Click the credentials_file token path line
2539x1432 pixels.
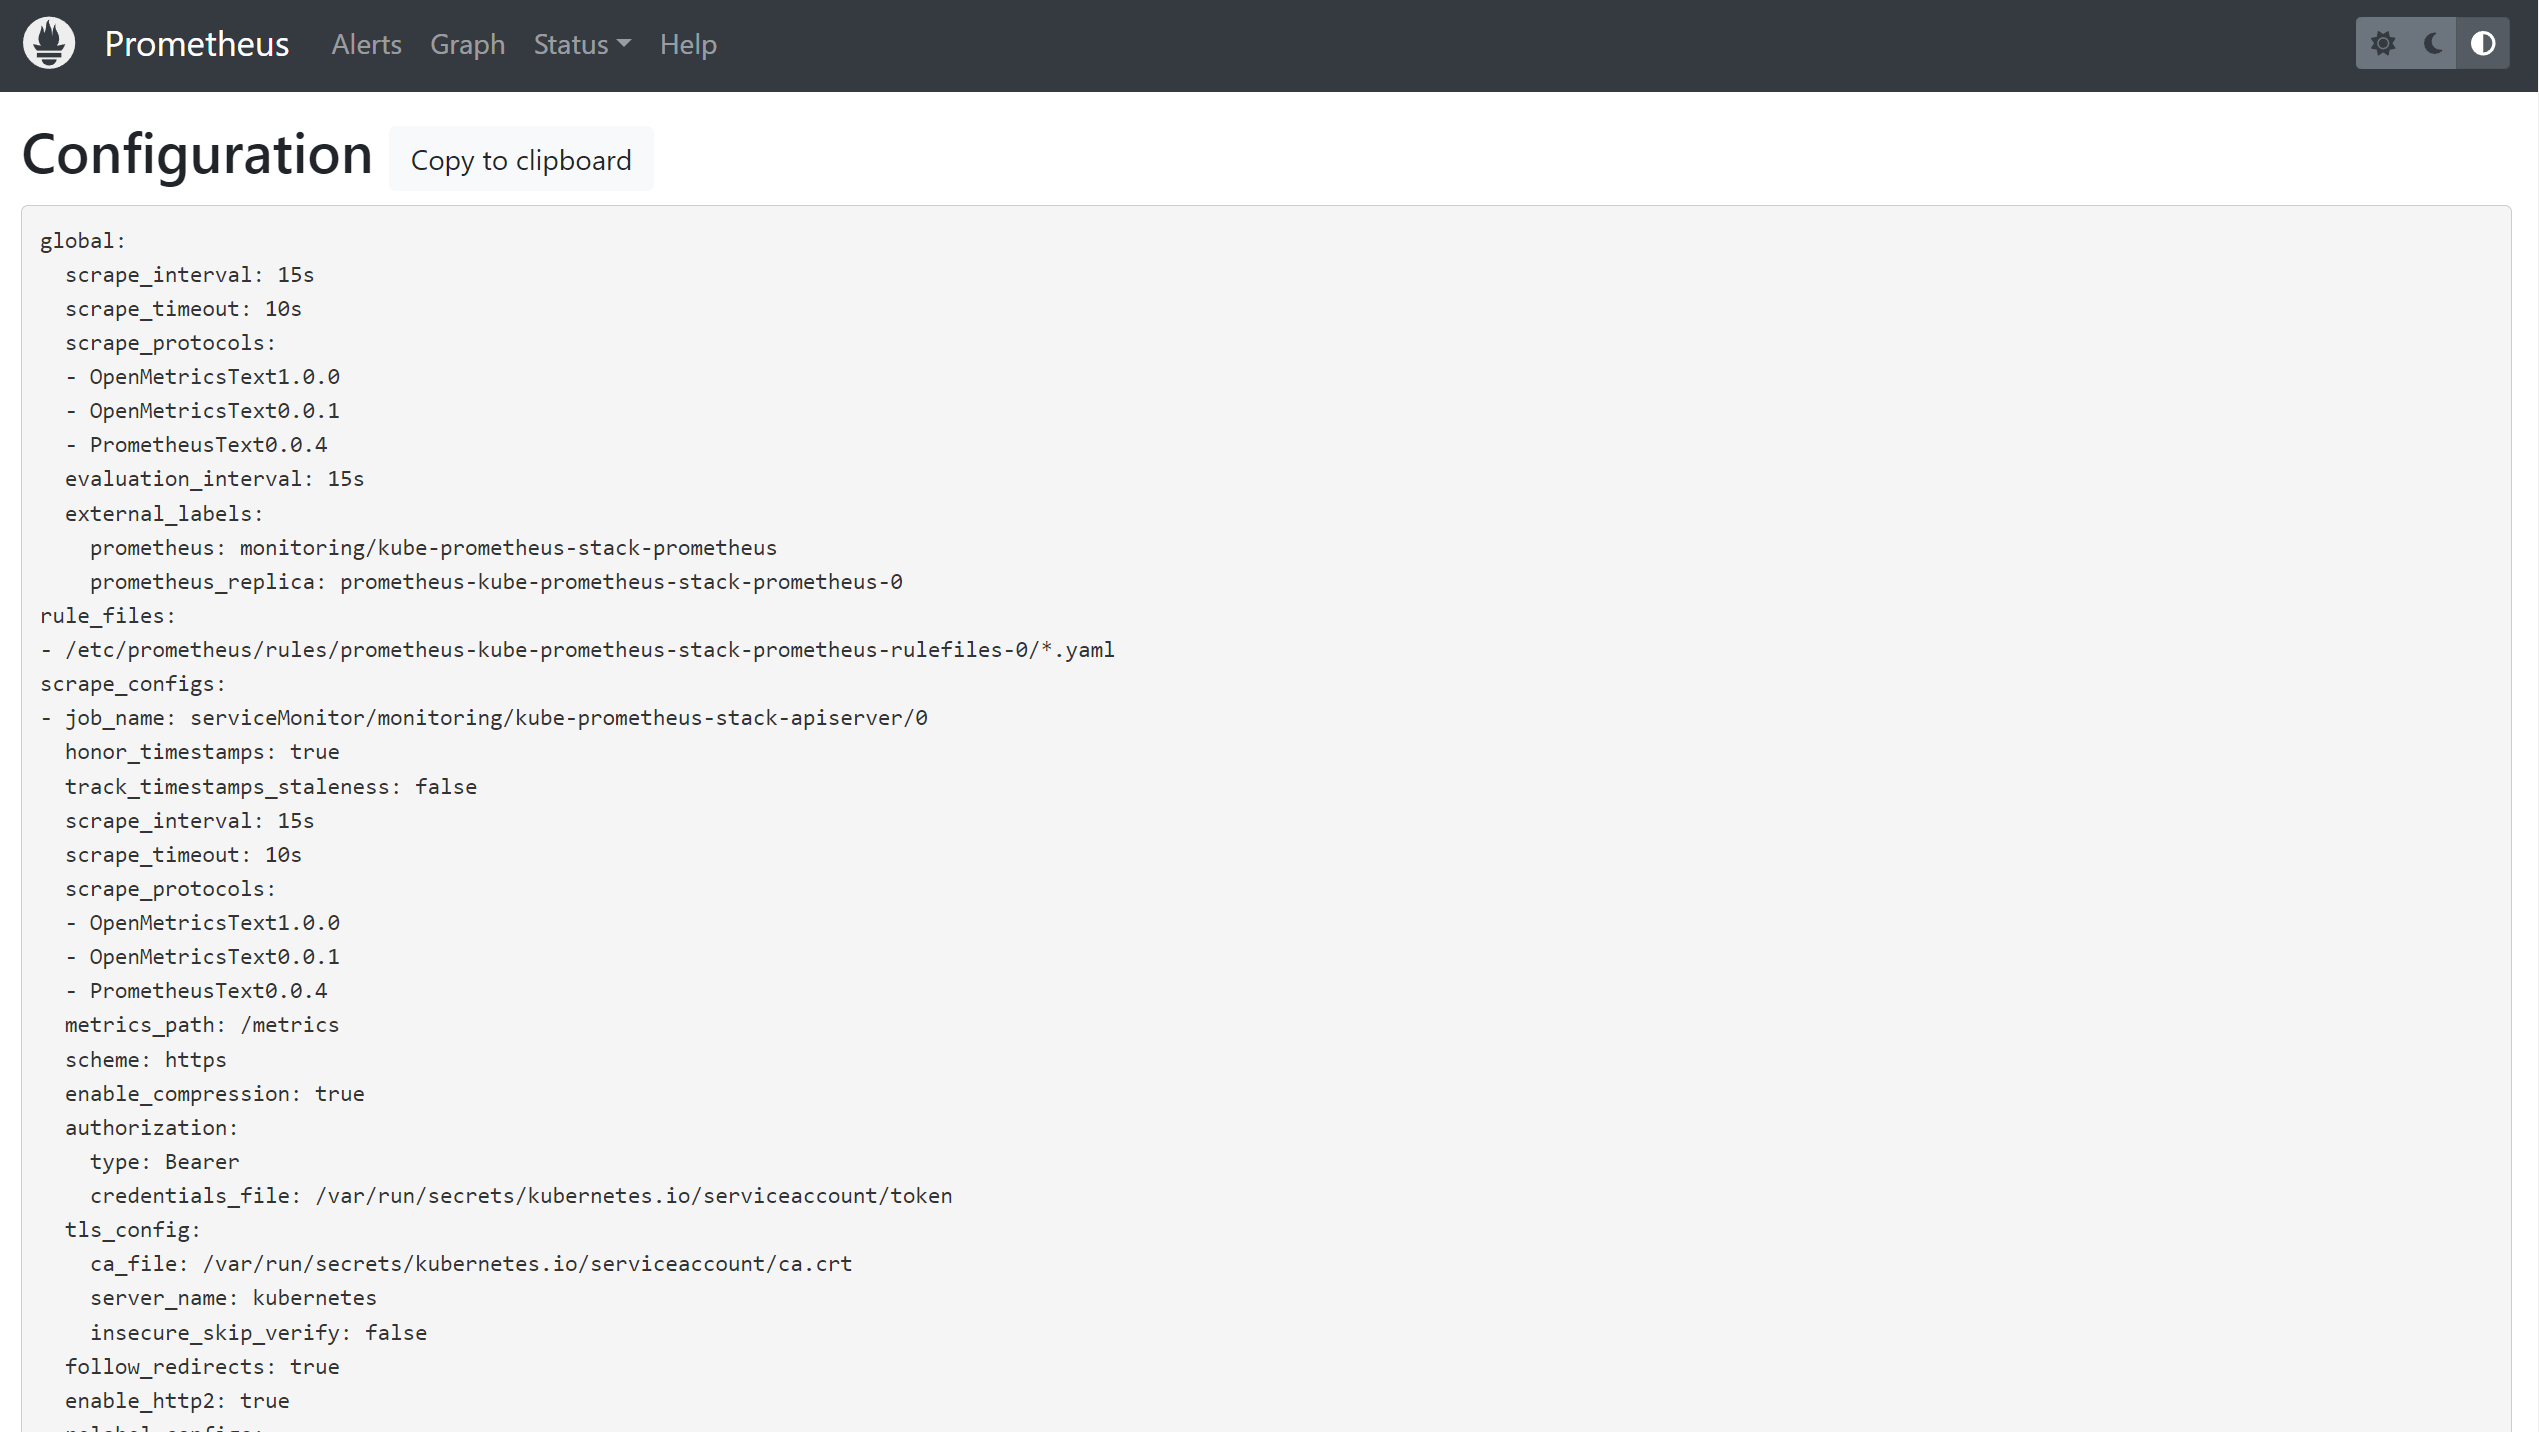click(520, 1196)
